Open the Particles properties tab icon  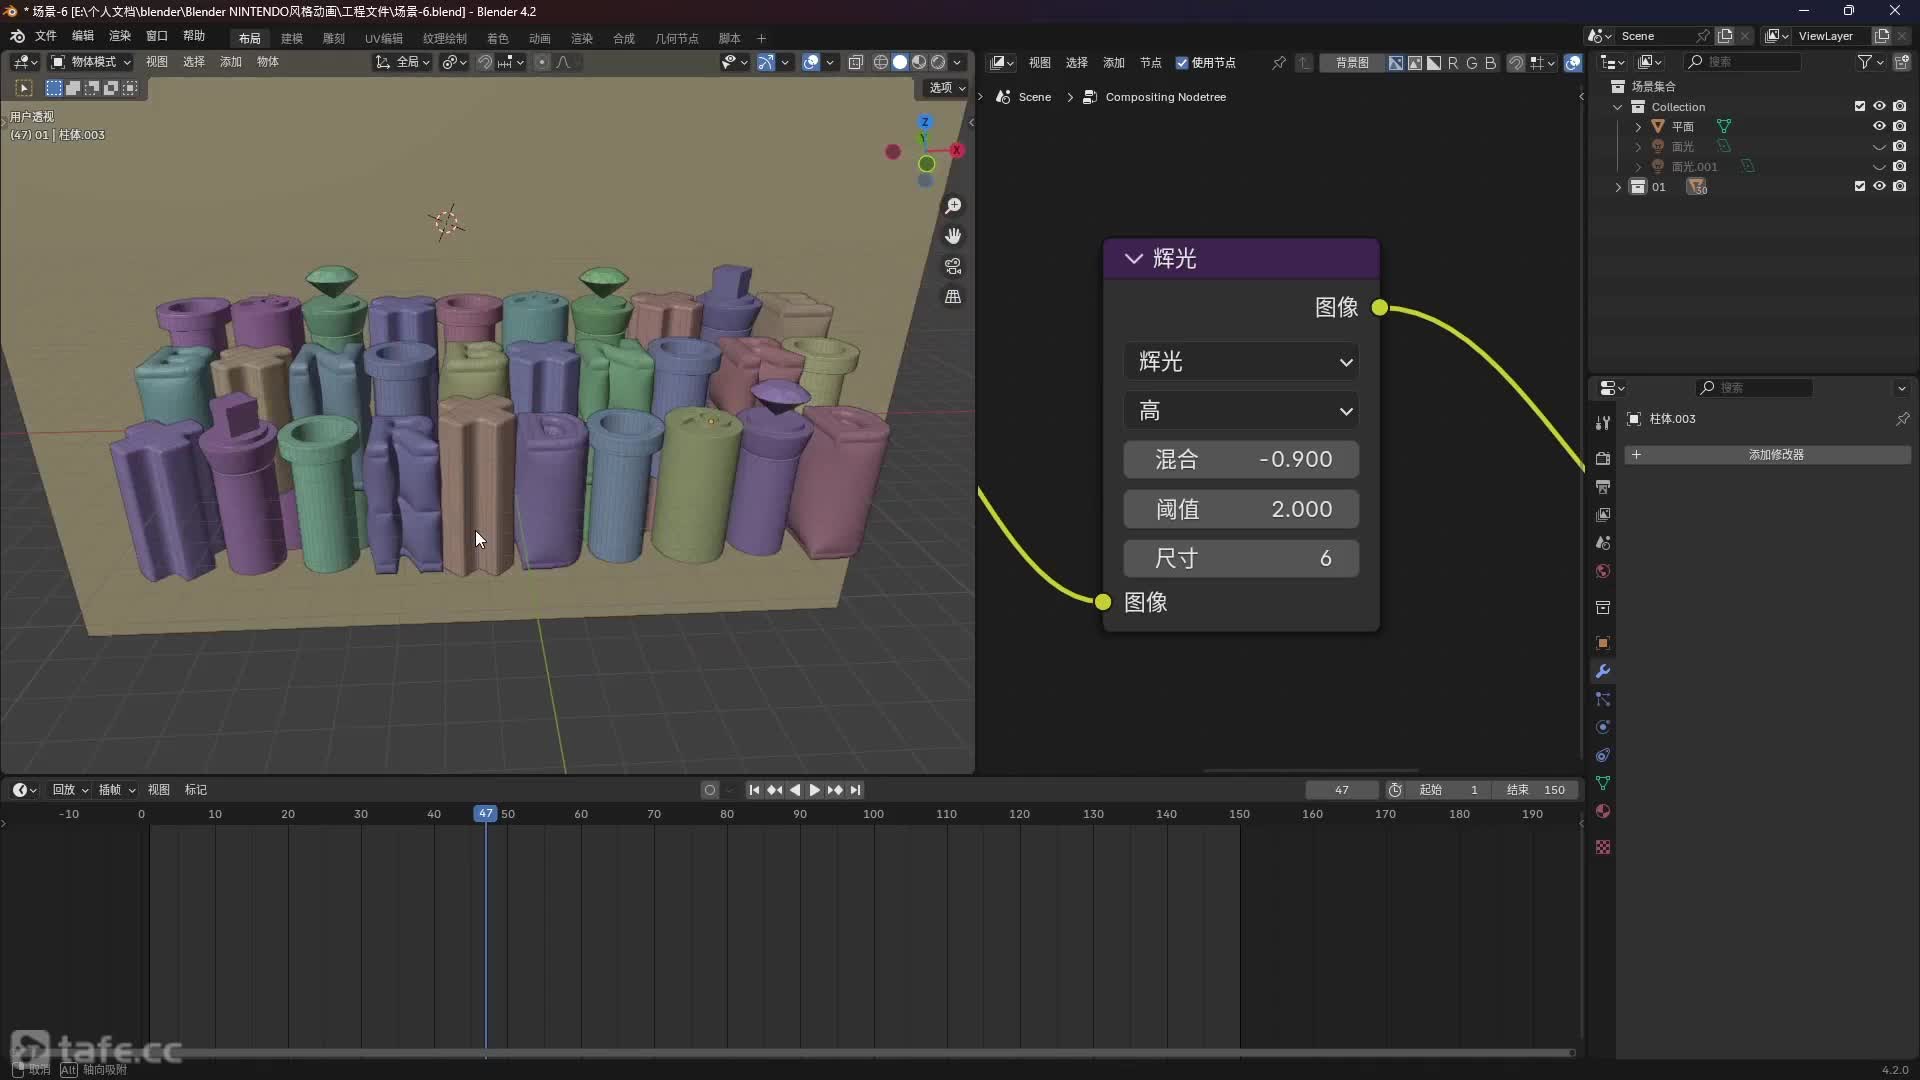point(1603,700)
